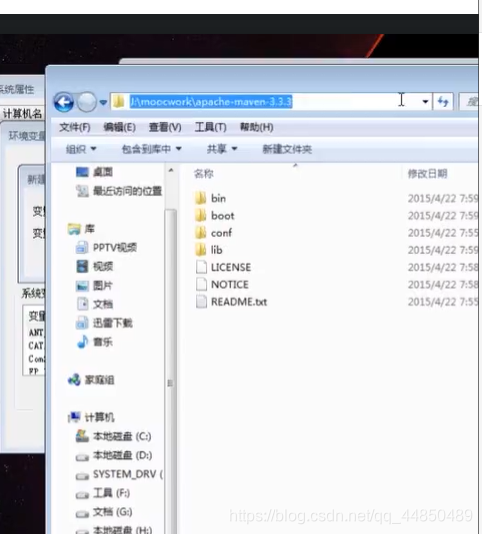The height and width of the screenshot is (534, 482).
Task: Click the 桌面 desktop icon in navigation pane
Action: (82, 172)
